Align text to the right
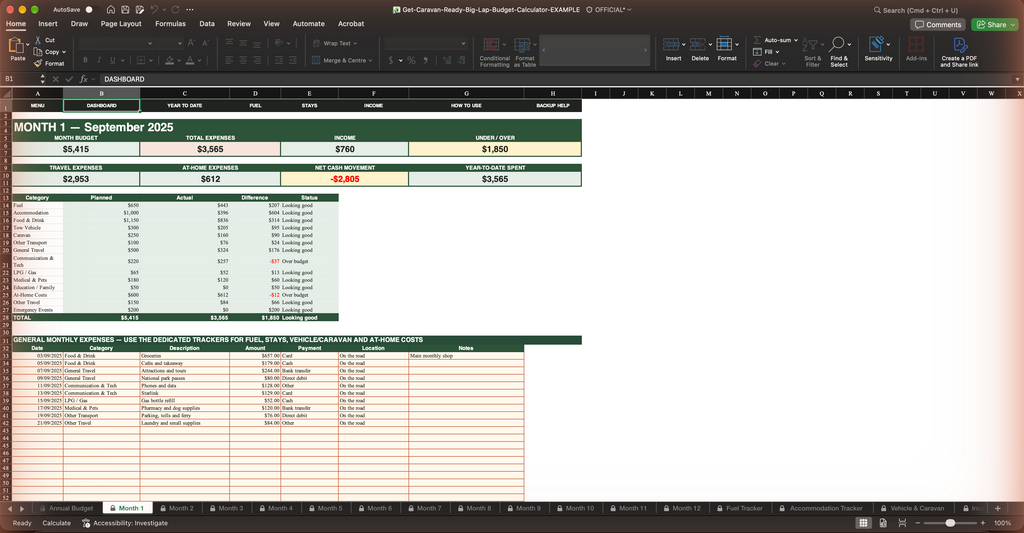 click(257, 60)
